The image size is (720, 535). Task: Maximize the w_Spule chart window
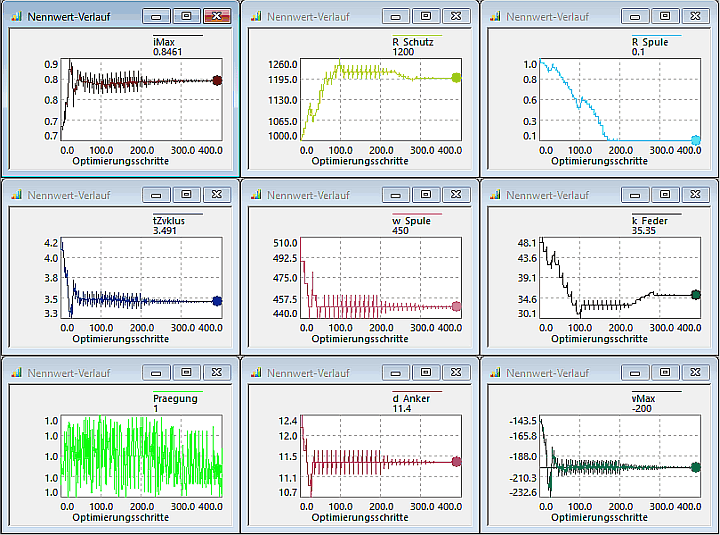426,194
